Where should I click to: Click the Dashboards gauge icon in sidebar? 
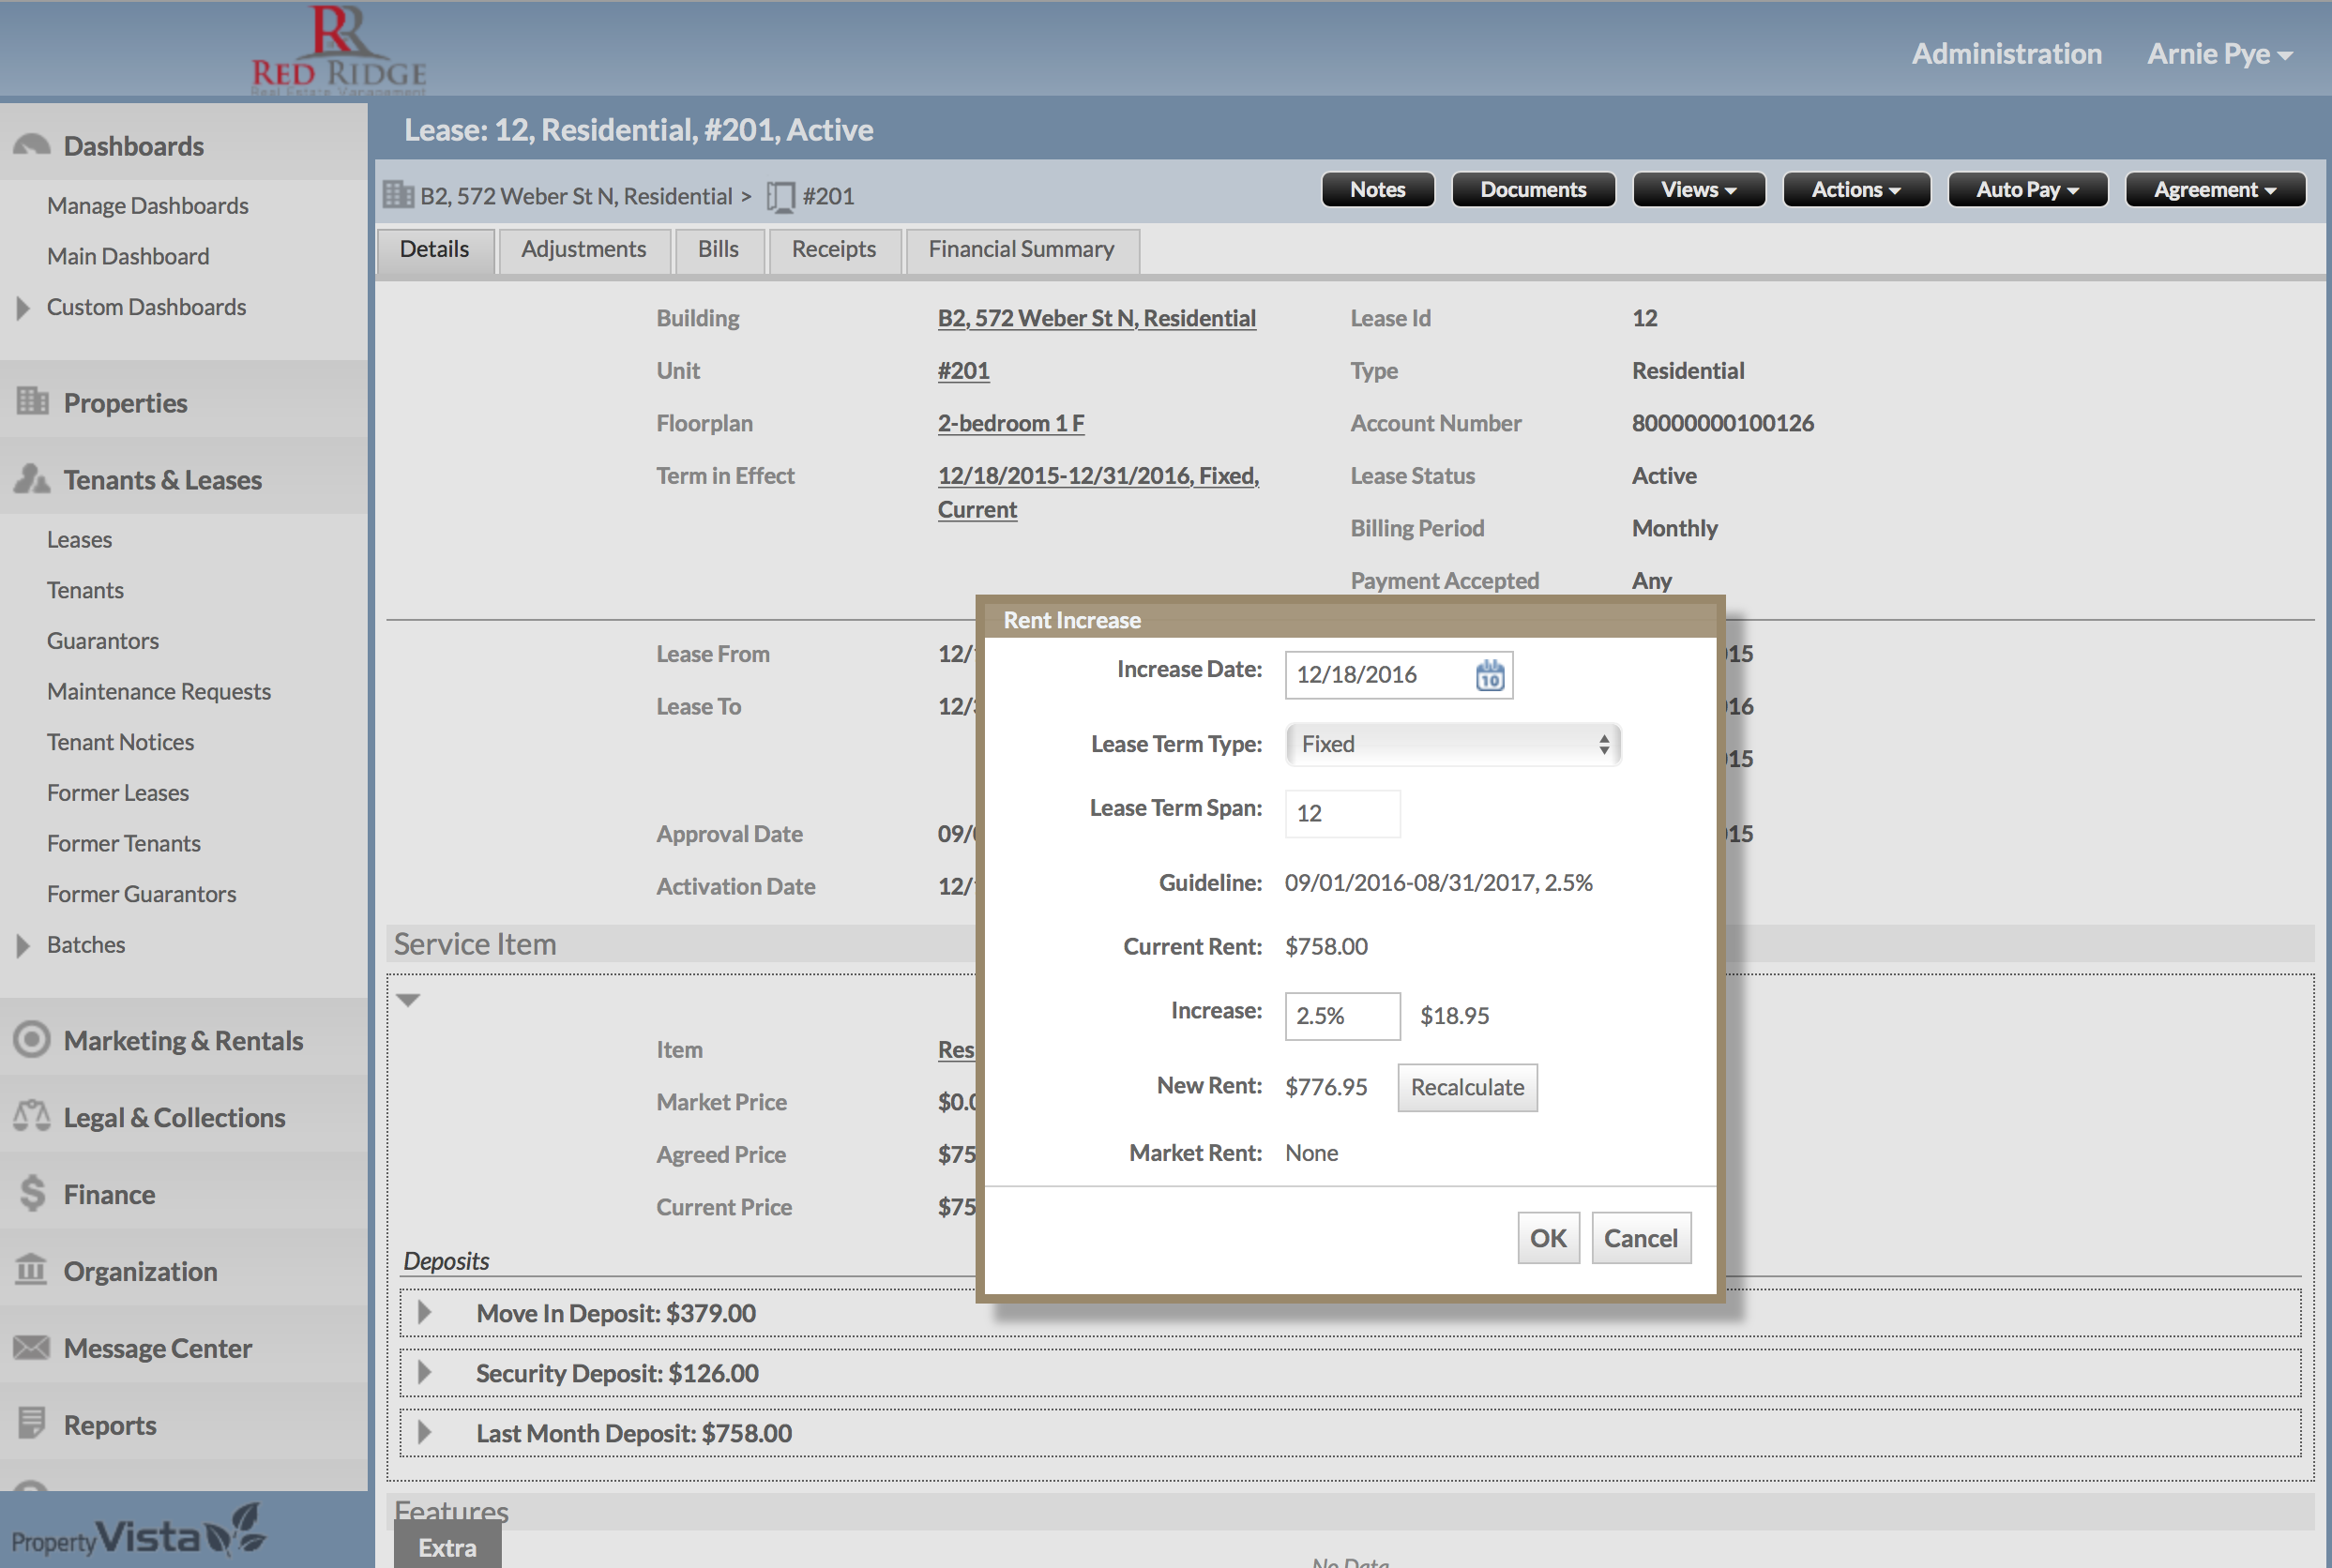tap(32, 146)
